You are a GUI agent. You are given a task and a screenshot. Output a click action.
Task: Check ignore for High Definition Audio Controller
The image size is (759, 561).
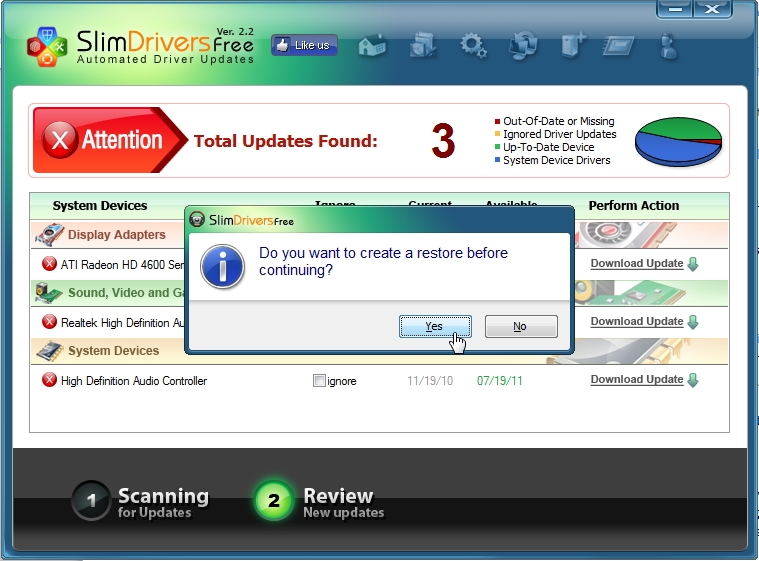point(319,381)
